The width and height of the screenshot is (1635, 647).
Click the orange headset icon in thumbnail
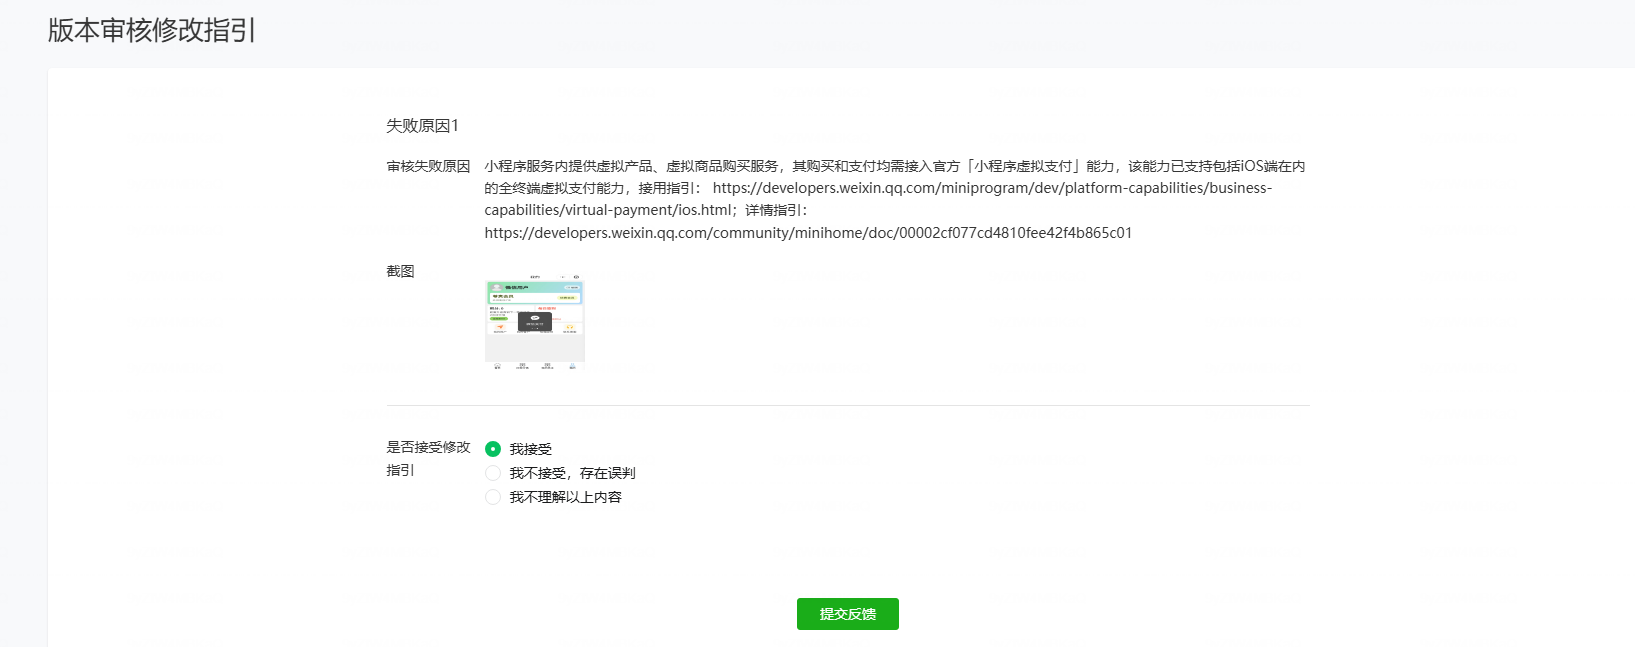pos(570,327)
